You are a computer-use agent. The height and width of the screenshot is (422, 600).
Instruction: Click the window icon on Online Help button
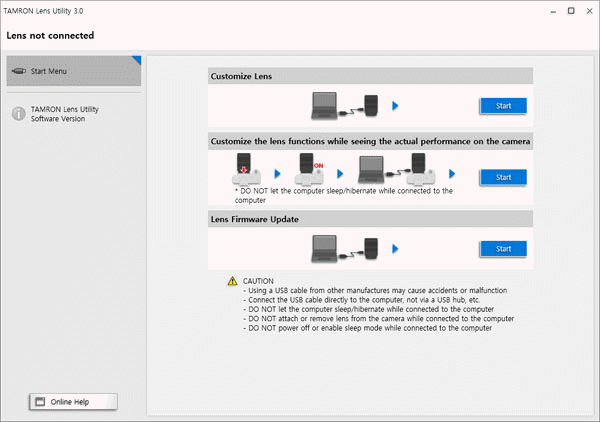pyautogui.click(x=40, y=402)
